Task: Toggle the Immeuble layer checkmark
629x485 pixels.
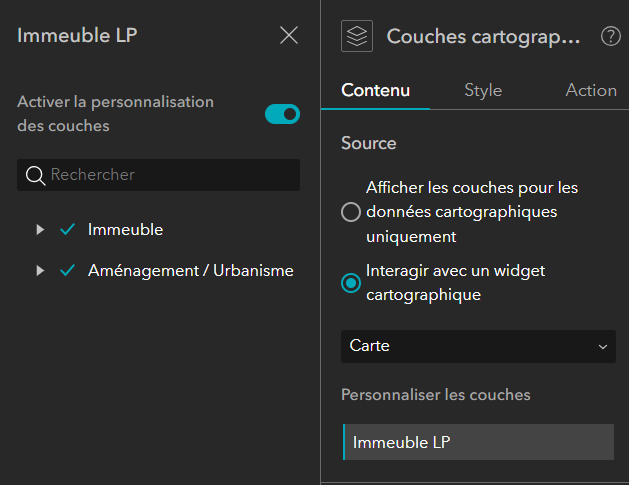Action: click(x=68, y=230)
